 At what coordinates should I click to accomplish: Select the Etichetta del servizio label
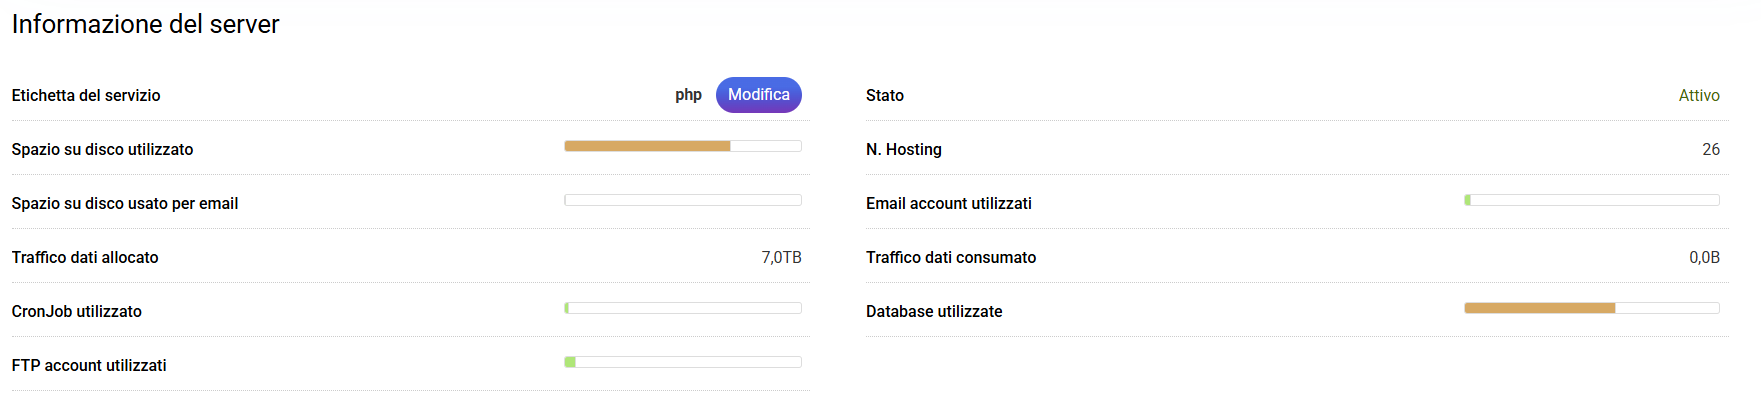(86, 95)
